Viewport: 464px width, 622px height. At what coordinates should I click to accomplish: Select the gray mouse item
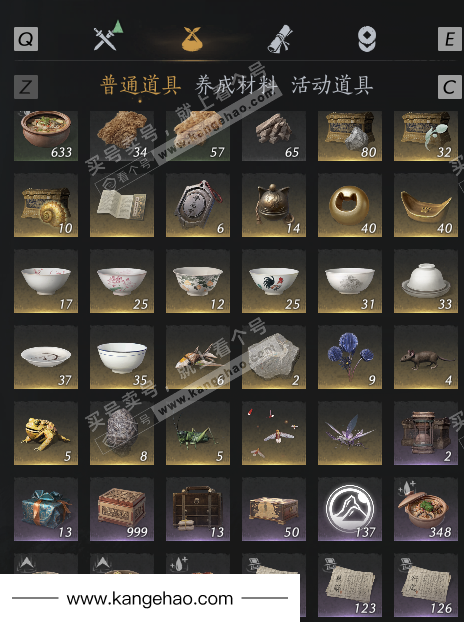click(426, 357)
